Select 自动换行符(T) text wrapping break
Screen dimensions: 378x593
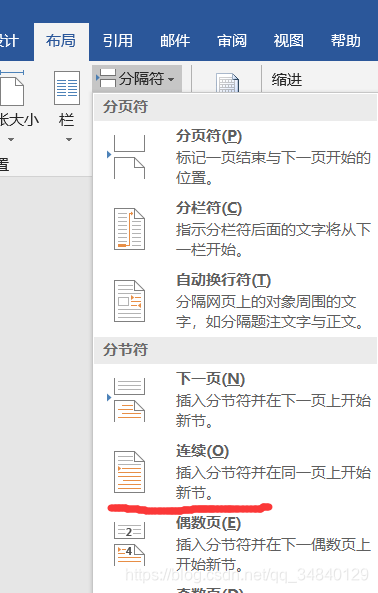235,301
